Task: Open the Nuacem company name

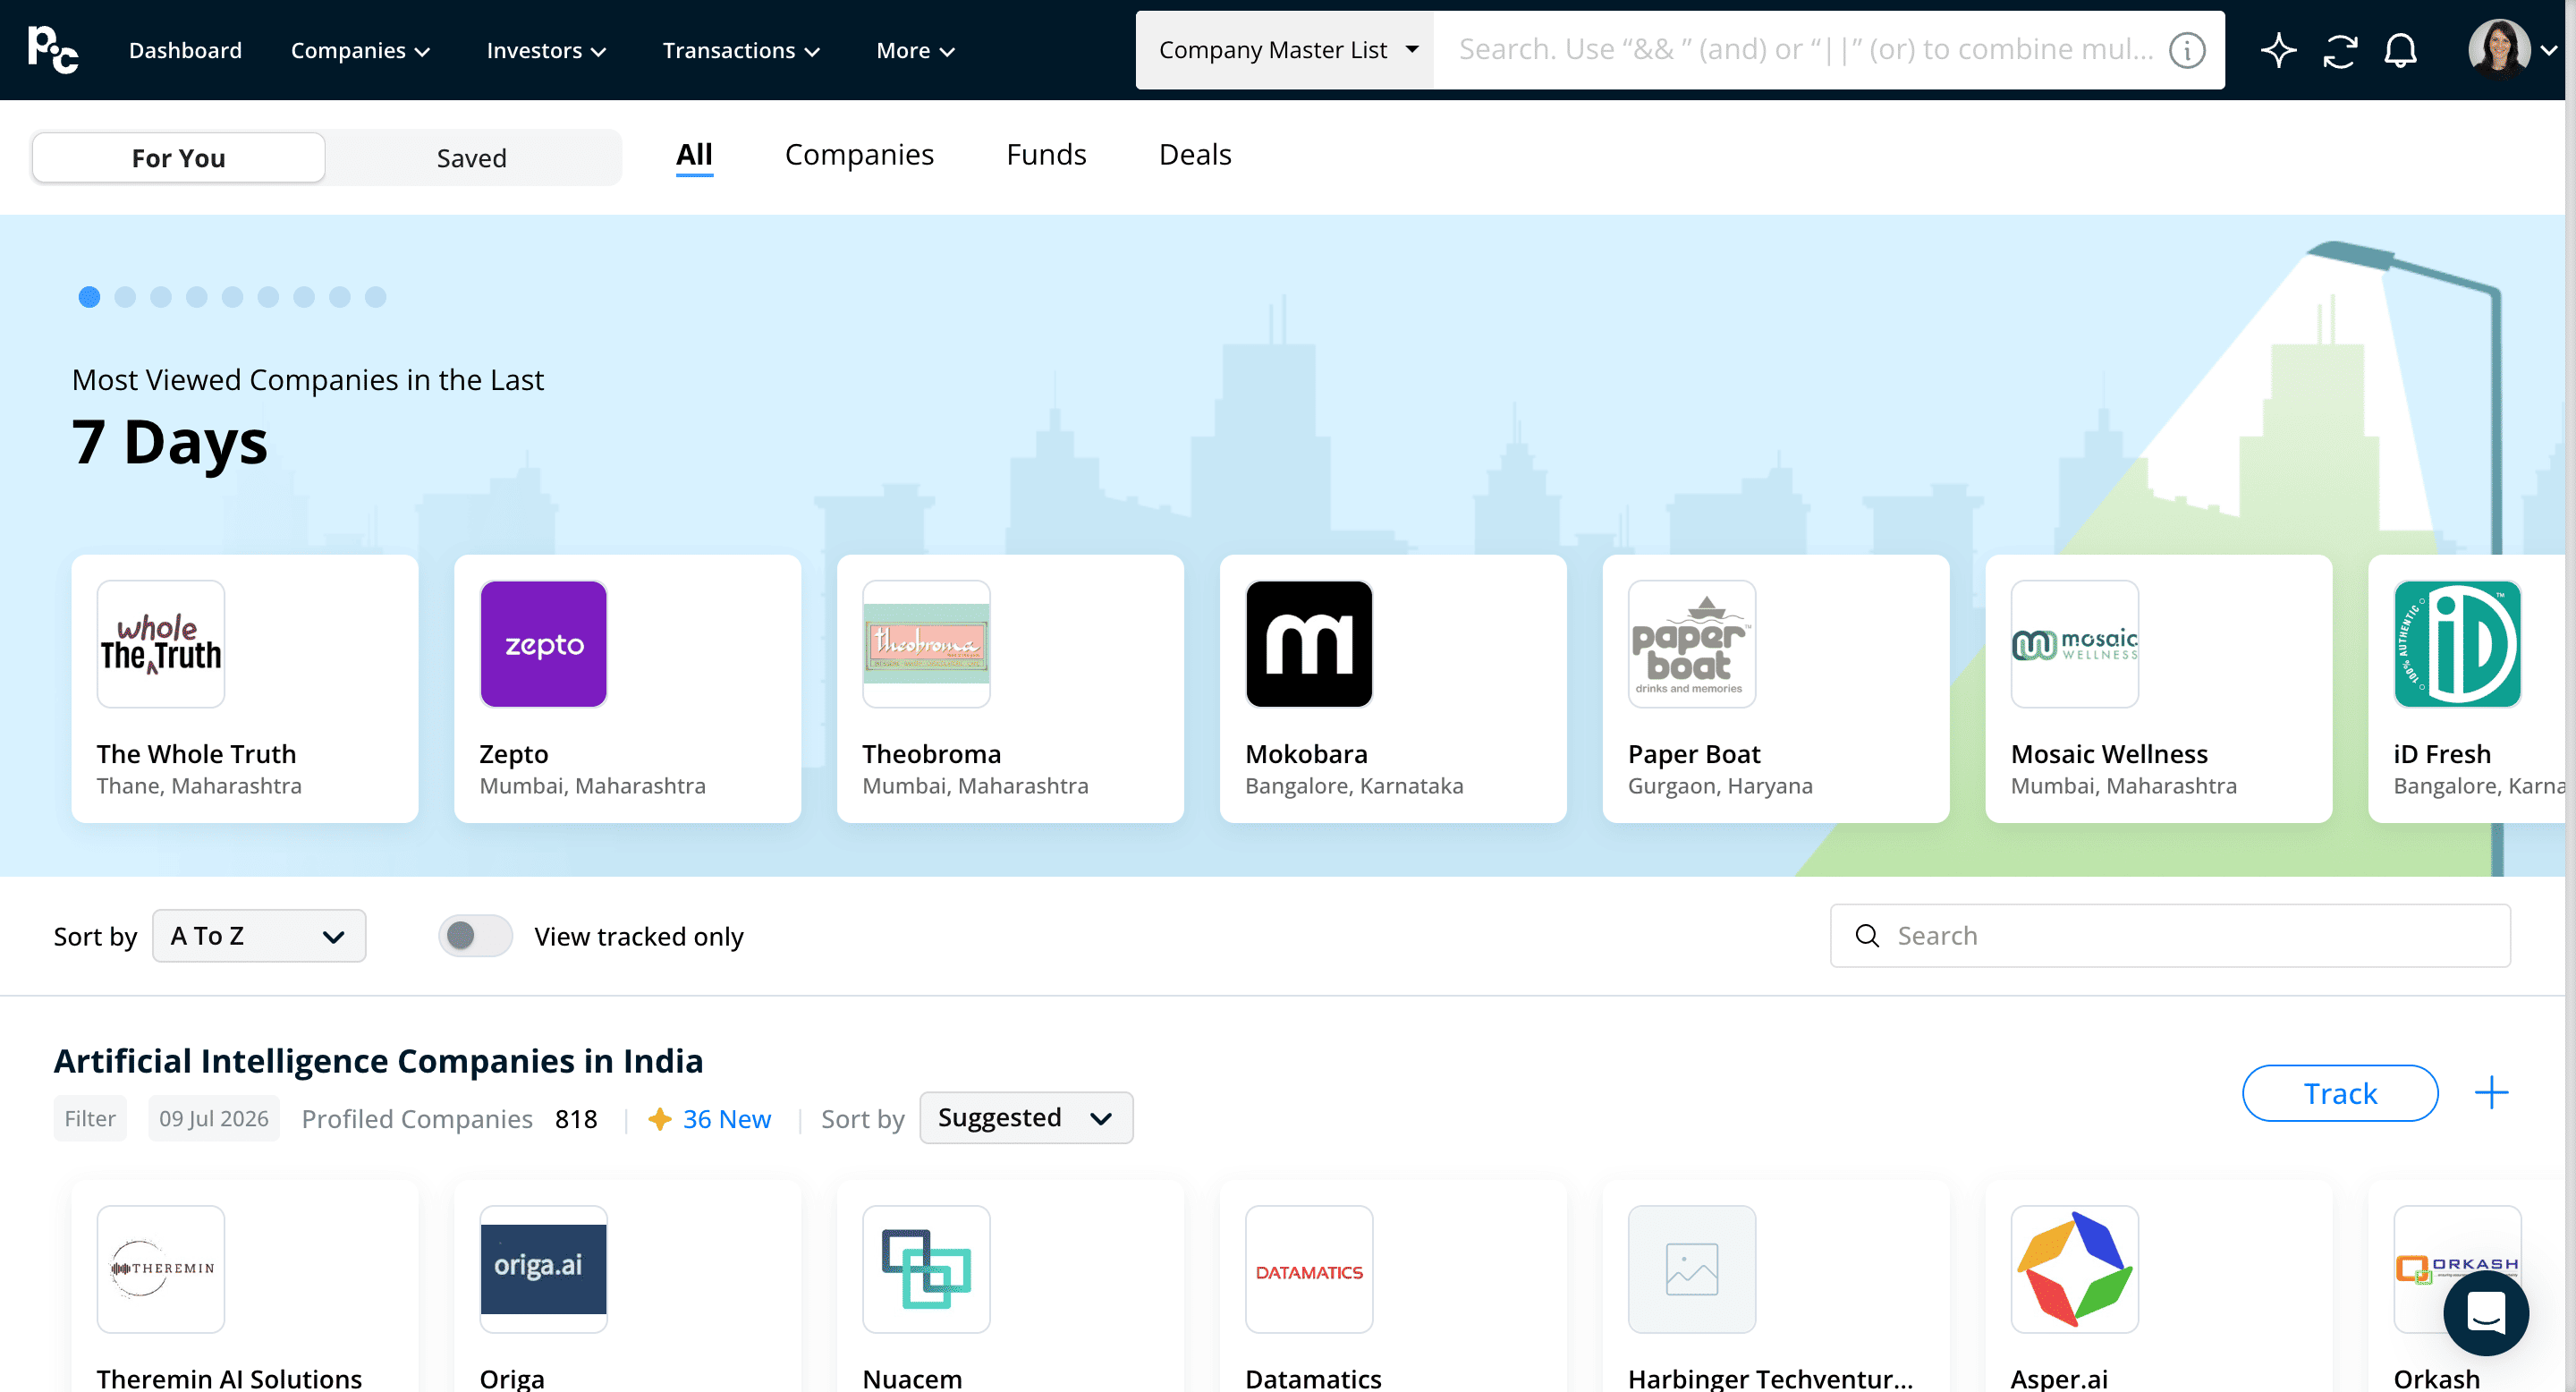Action: pos(912,1378)
